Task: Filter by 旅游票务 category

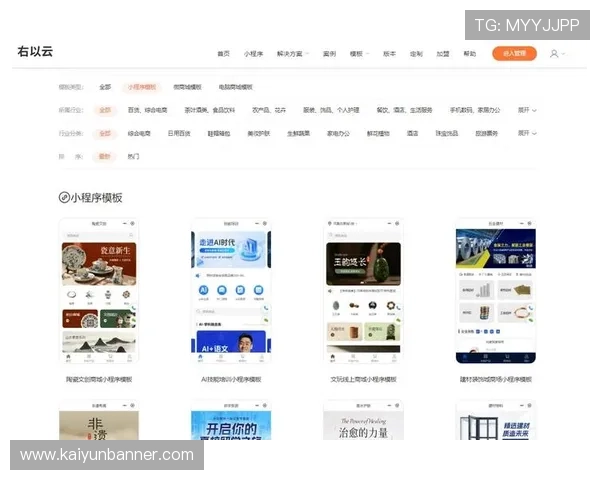Action: click(x=486, y=133)
